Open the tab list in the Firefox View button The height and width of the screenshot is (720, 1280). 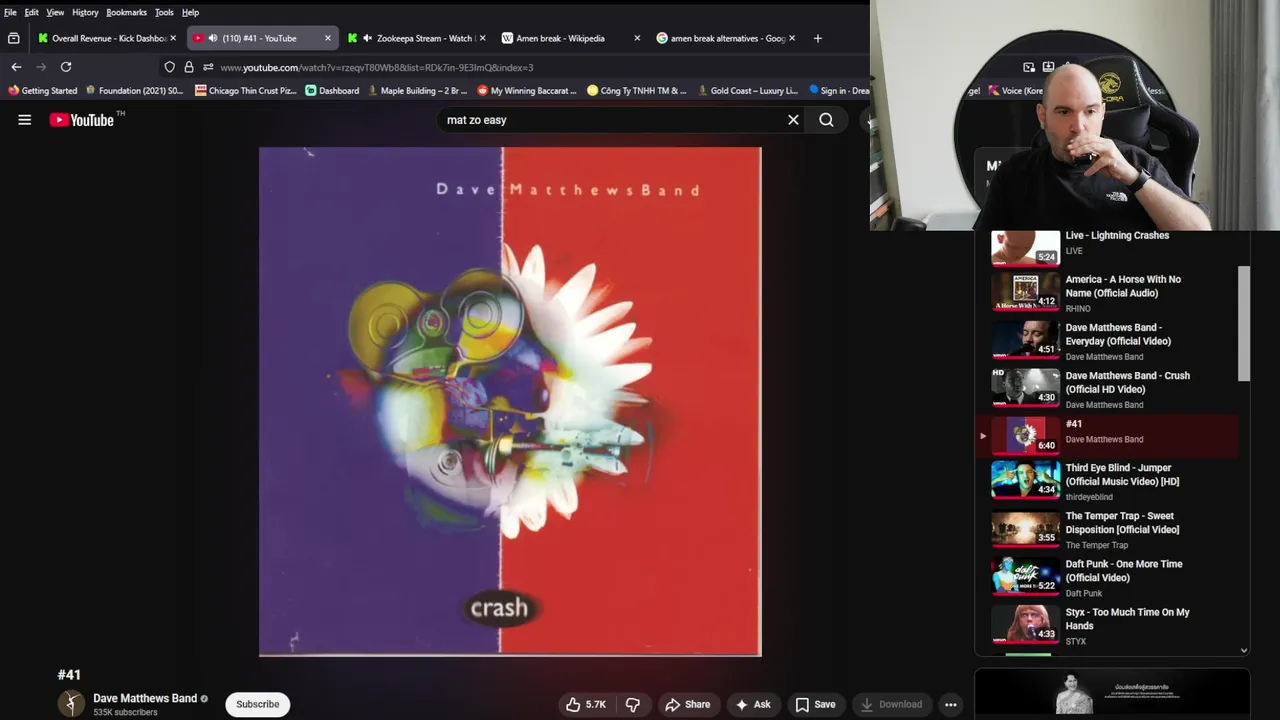pyautogui.click(x=13, y=38)
